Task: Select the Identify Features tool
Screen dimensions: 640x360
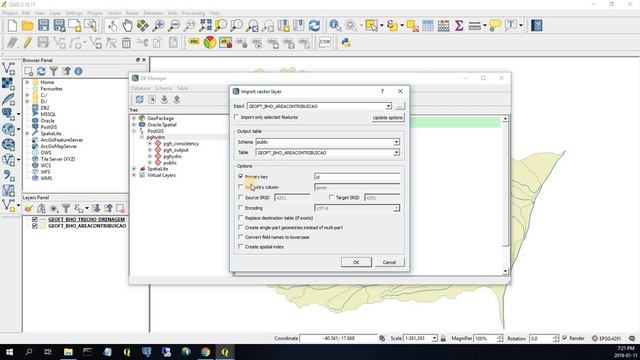Action: click(x=335, y=26)
